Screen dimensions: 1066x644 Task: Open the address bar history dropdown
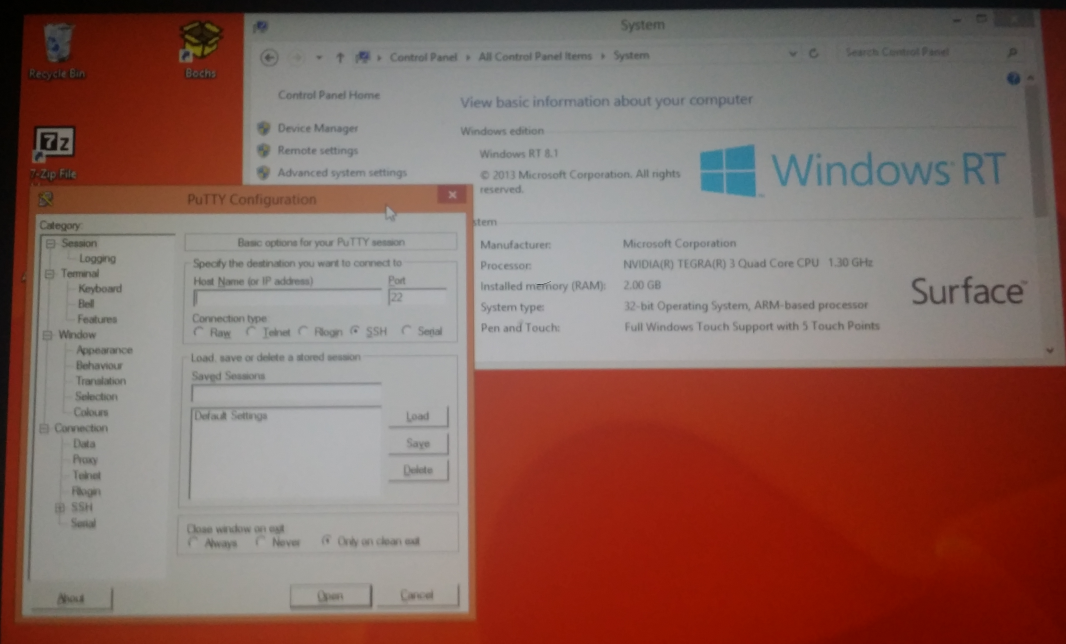click(x=792, y=54)
